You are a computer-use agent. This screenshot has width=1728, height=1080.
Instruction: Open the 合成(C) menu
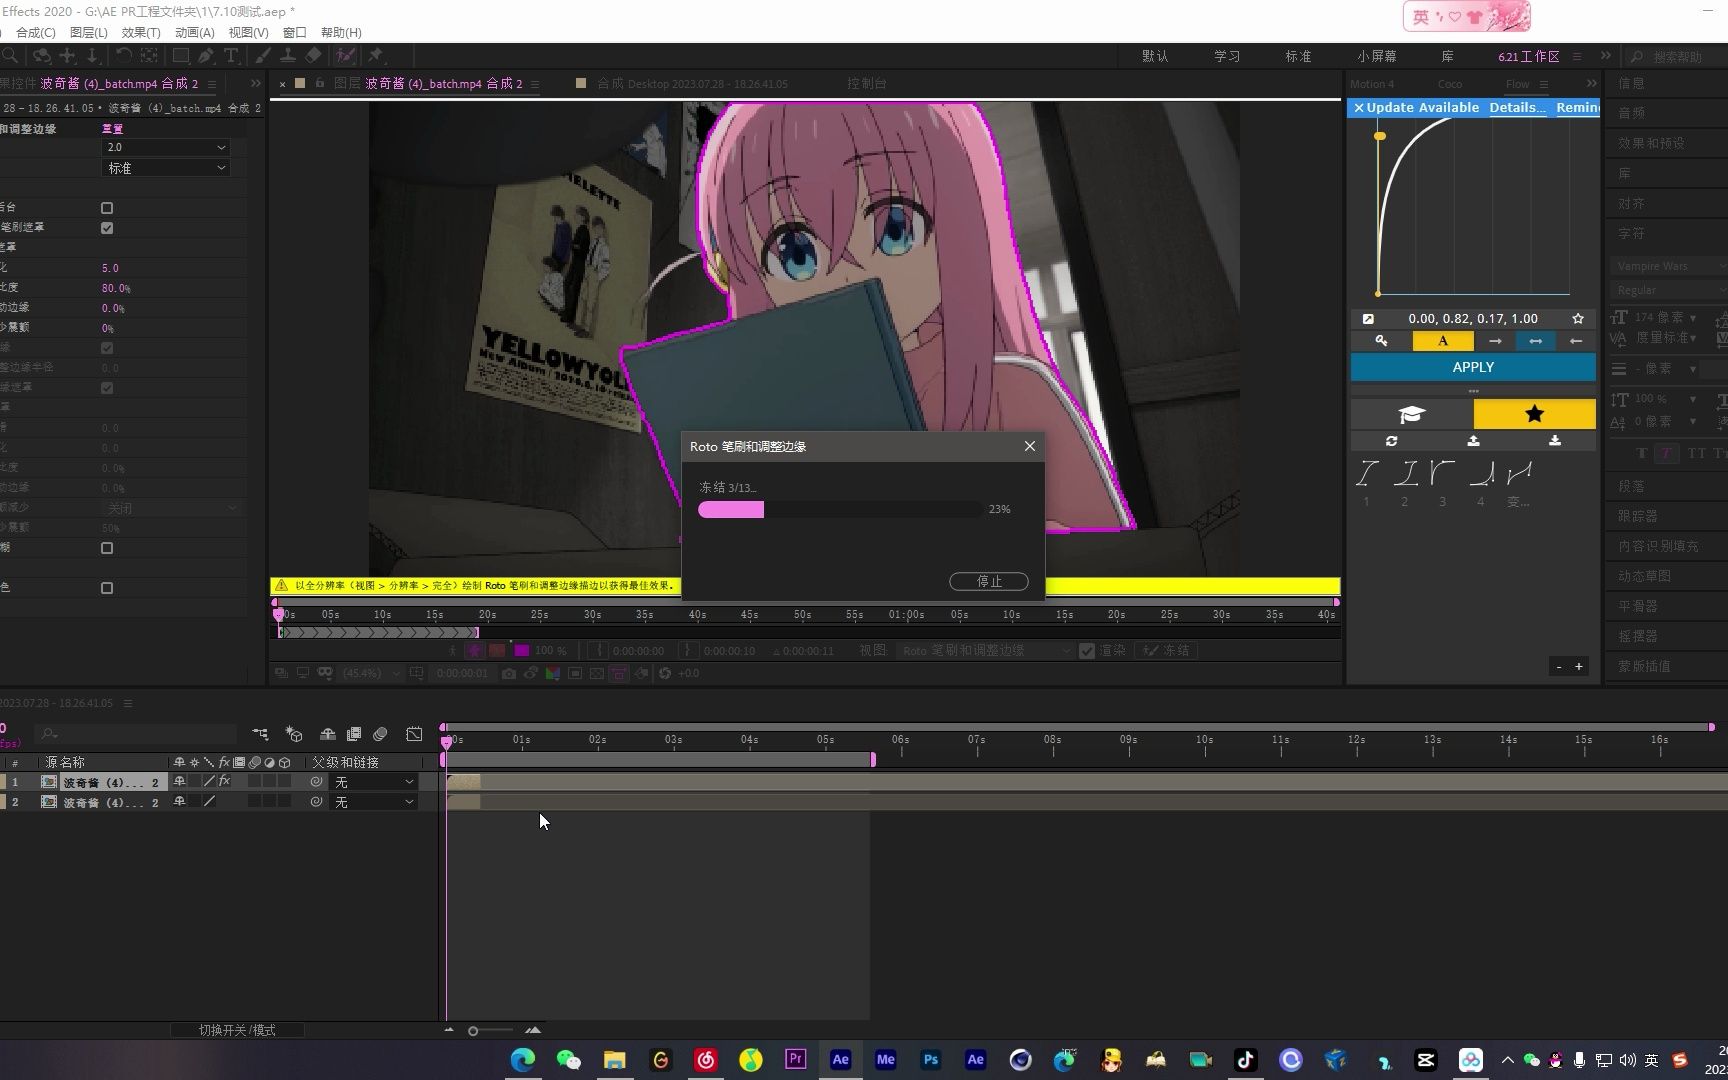coord(36,32)
